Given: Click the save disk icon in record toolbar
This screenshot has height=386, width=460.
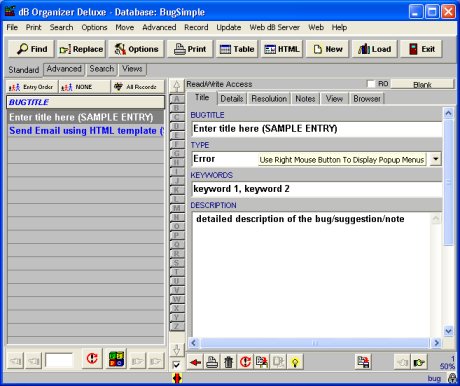Looking at the screenshot, I should pos(363,362).
